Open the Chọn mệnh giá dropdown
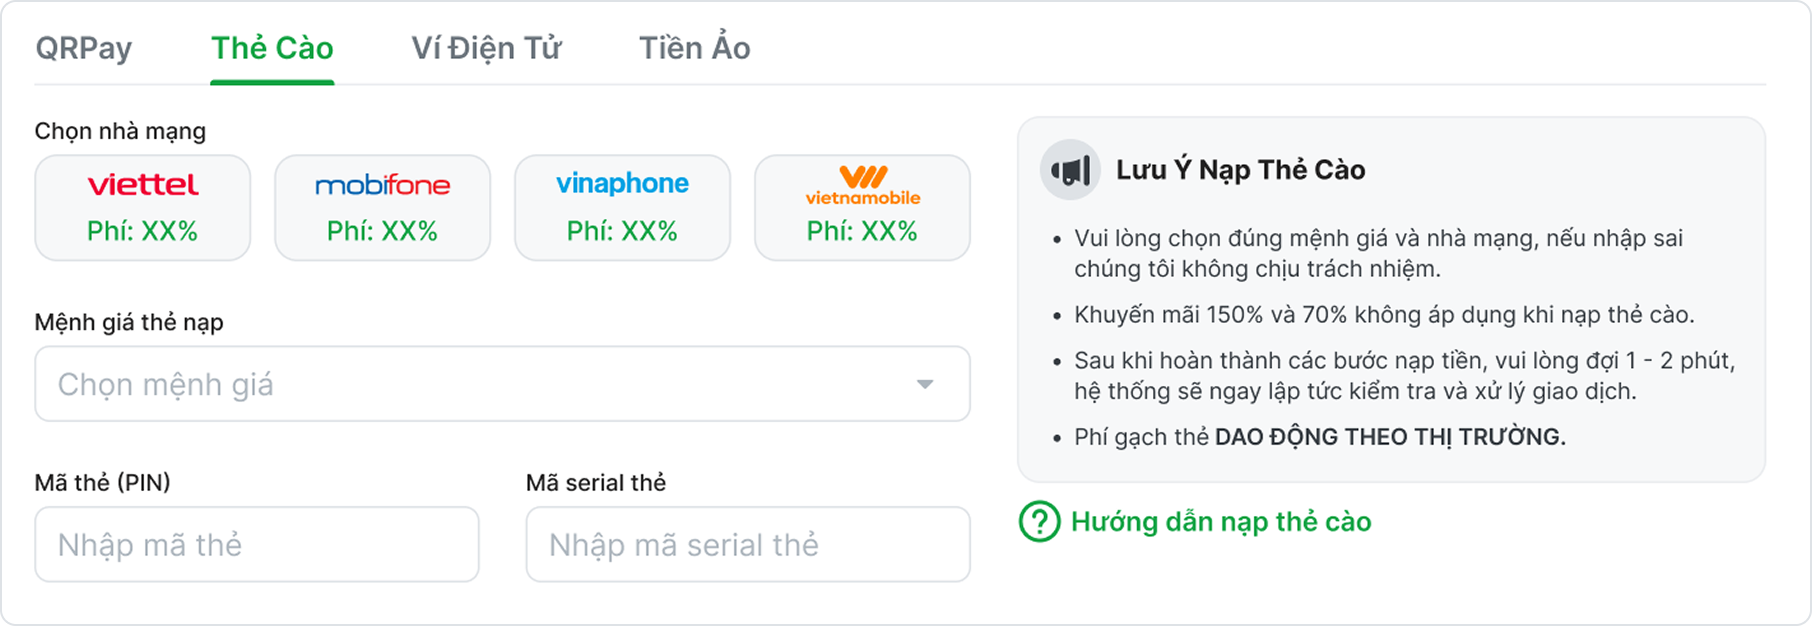The width and height of the screenshot is (1812, 626). (x=480, y=384)
